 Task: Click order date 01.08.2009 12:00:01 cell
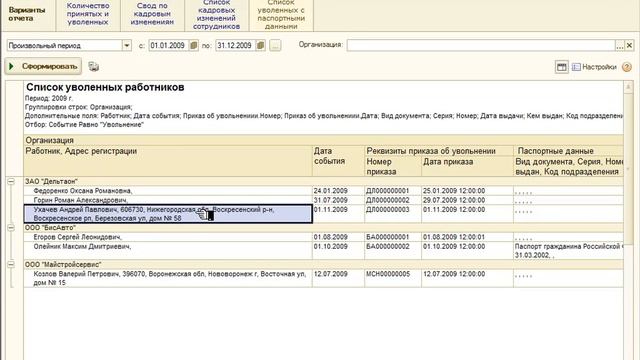(467, 237)
